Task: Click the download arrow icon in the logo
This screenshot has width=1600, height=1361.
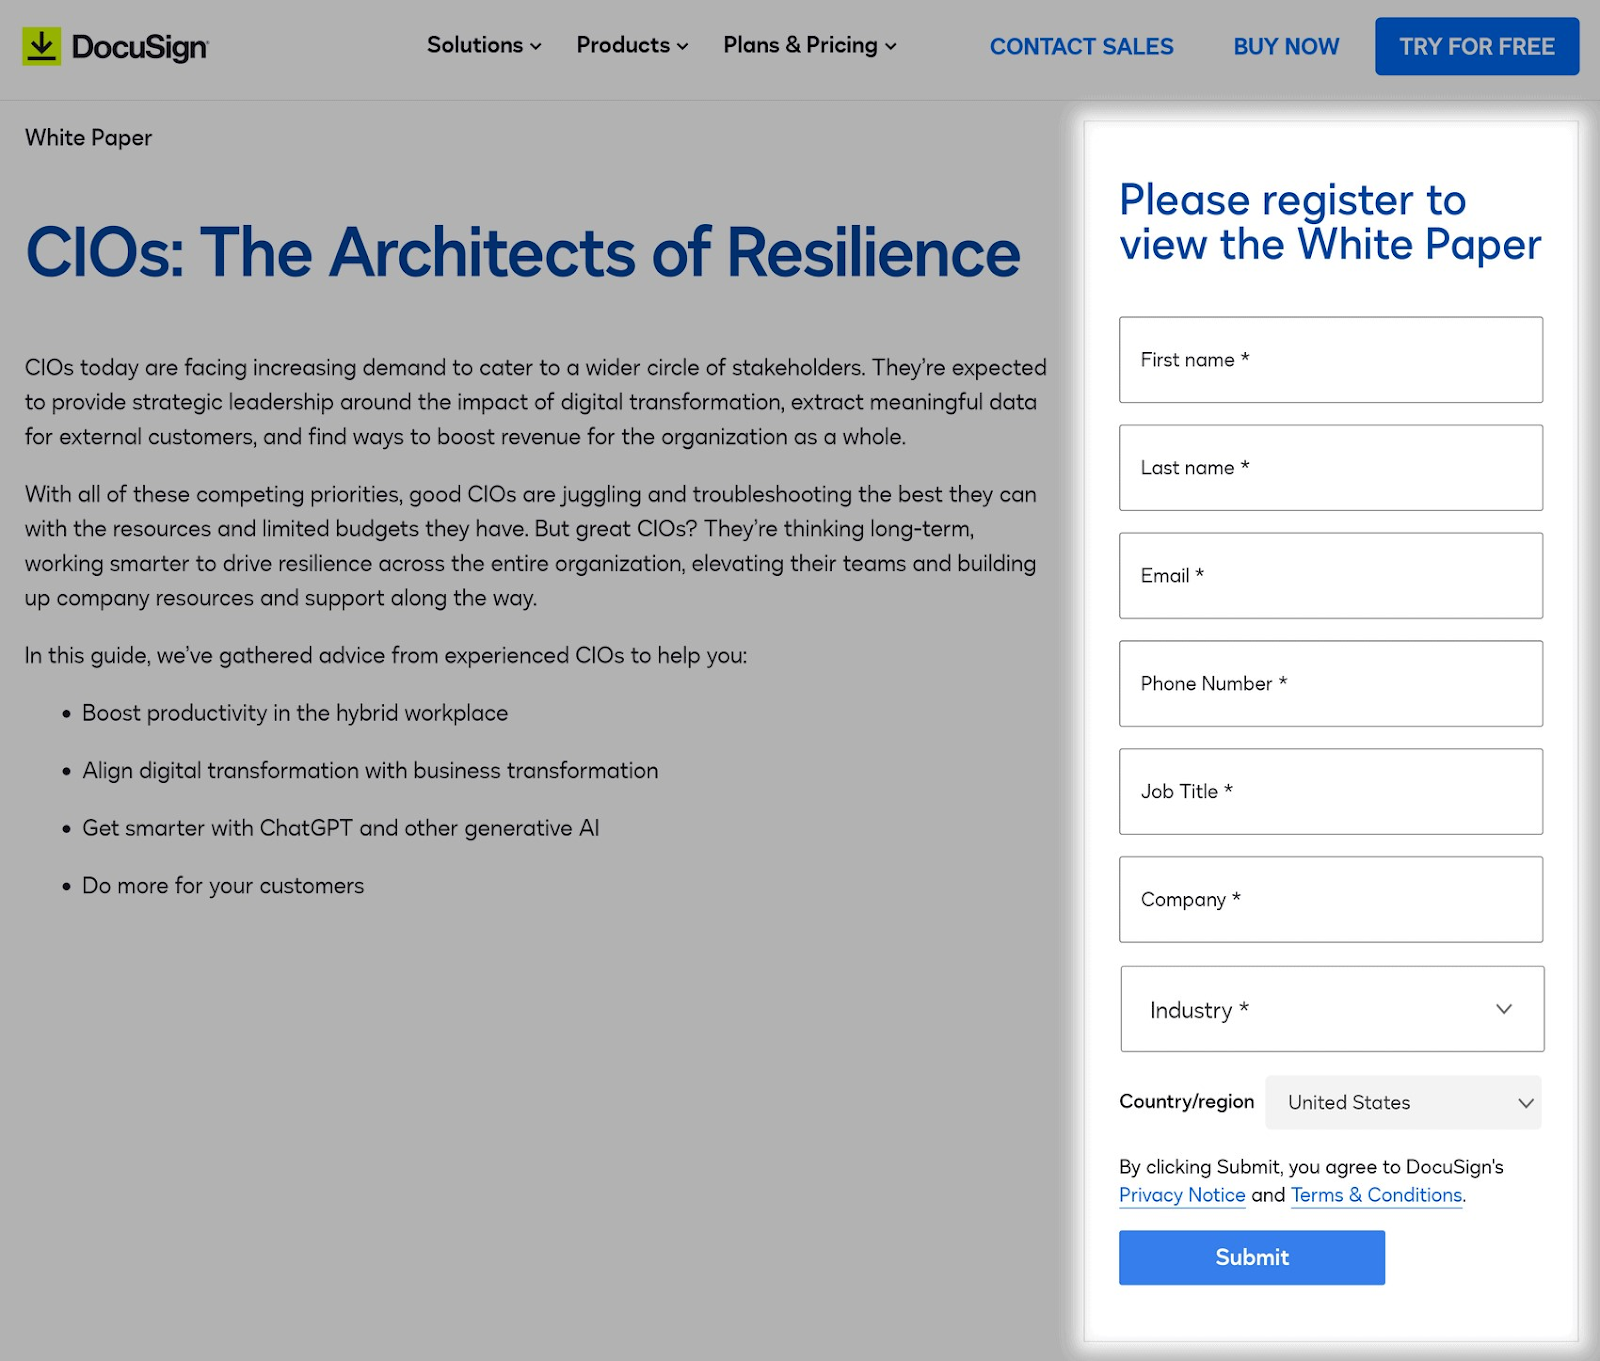Action: coord(41,44)
